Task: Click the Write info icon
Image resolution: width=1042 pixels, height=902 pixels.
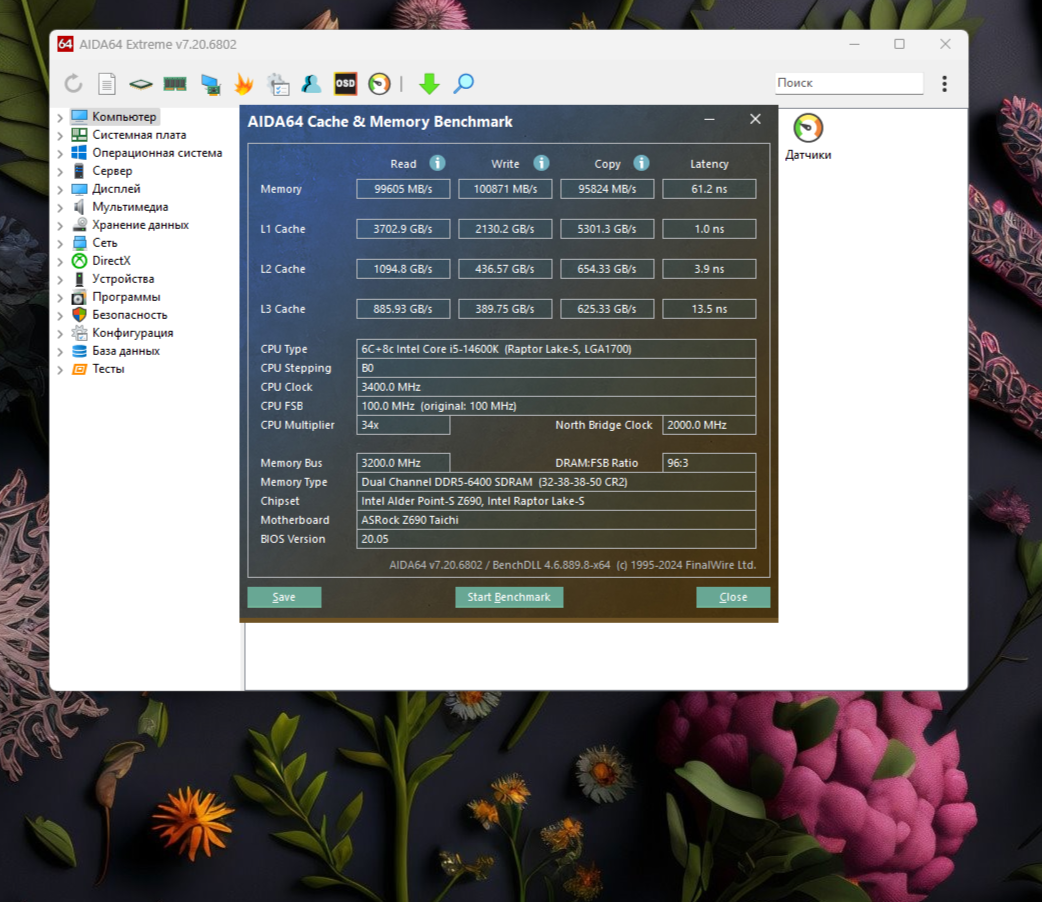Action: click(542, 163)
